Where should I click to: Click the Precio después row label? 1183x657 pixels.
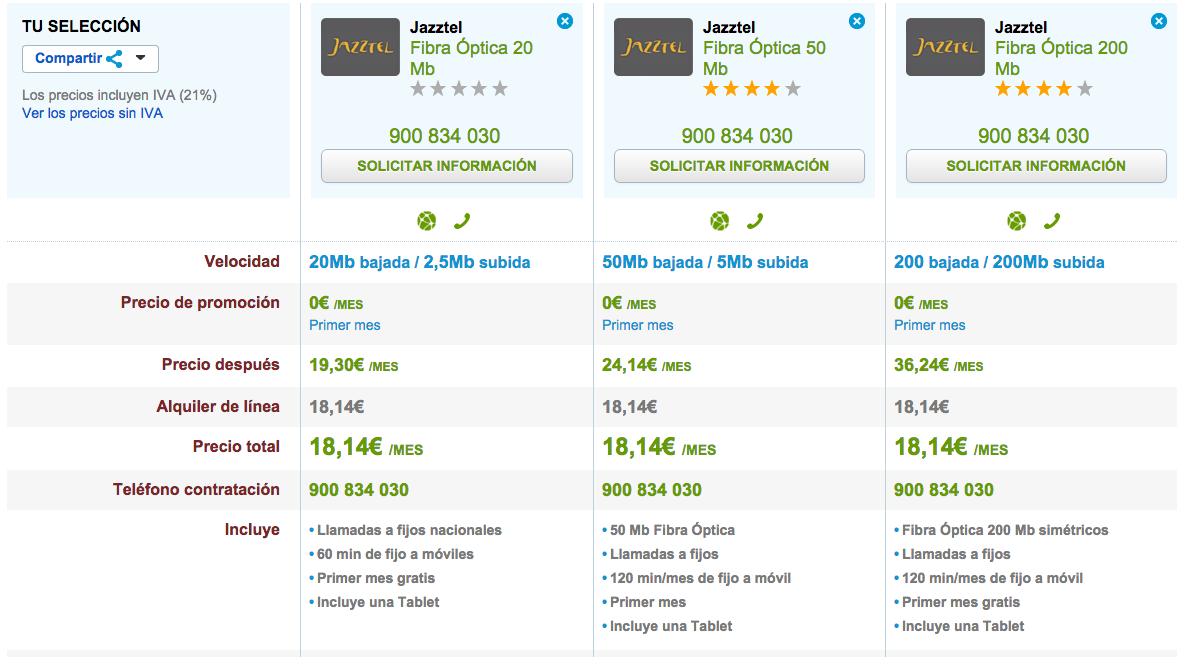[220, 365]
